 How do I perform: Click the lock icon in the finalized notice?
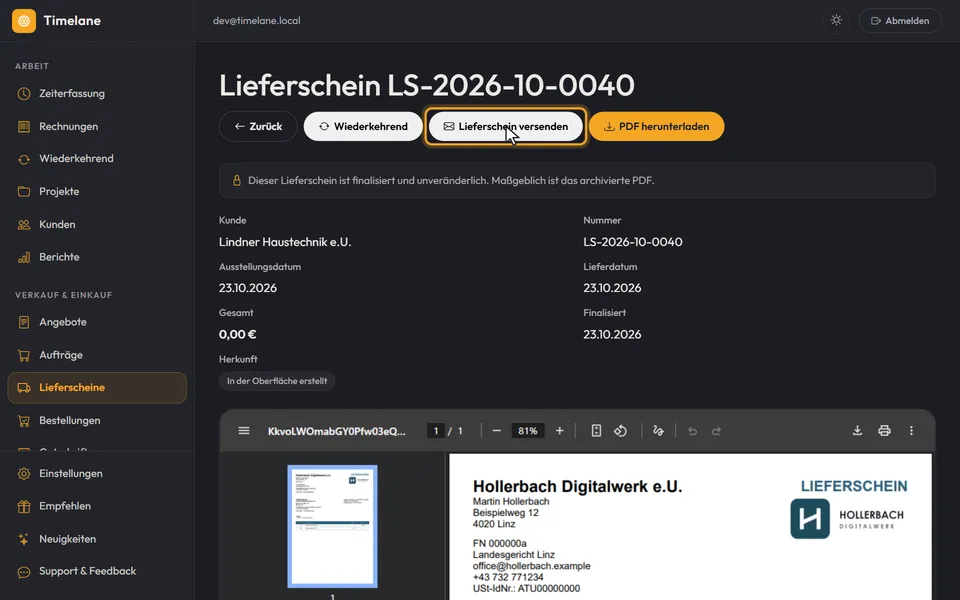click(236, 181)
